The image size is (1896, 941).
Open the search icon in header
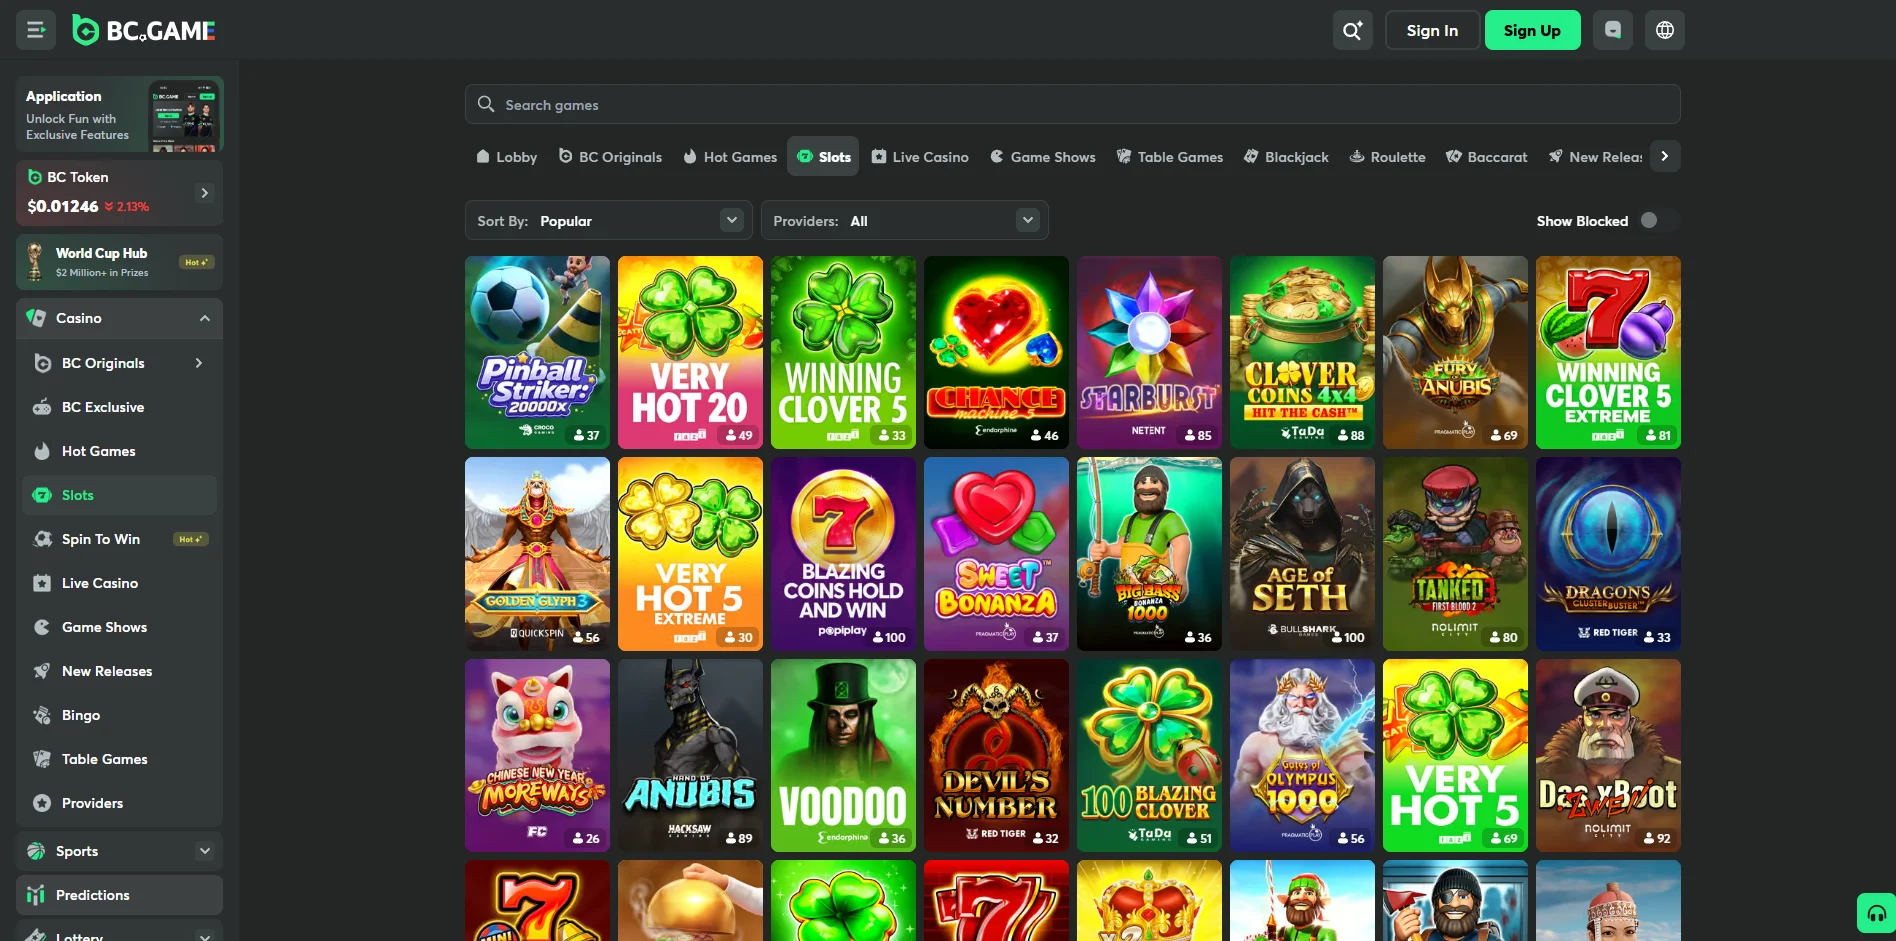coord(1352,30)
